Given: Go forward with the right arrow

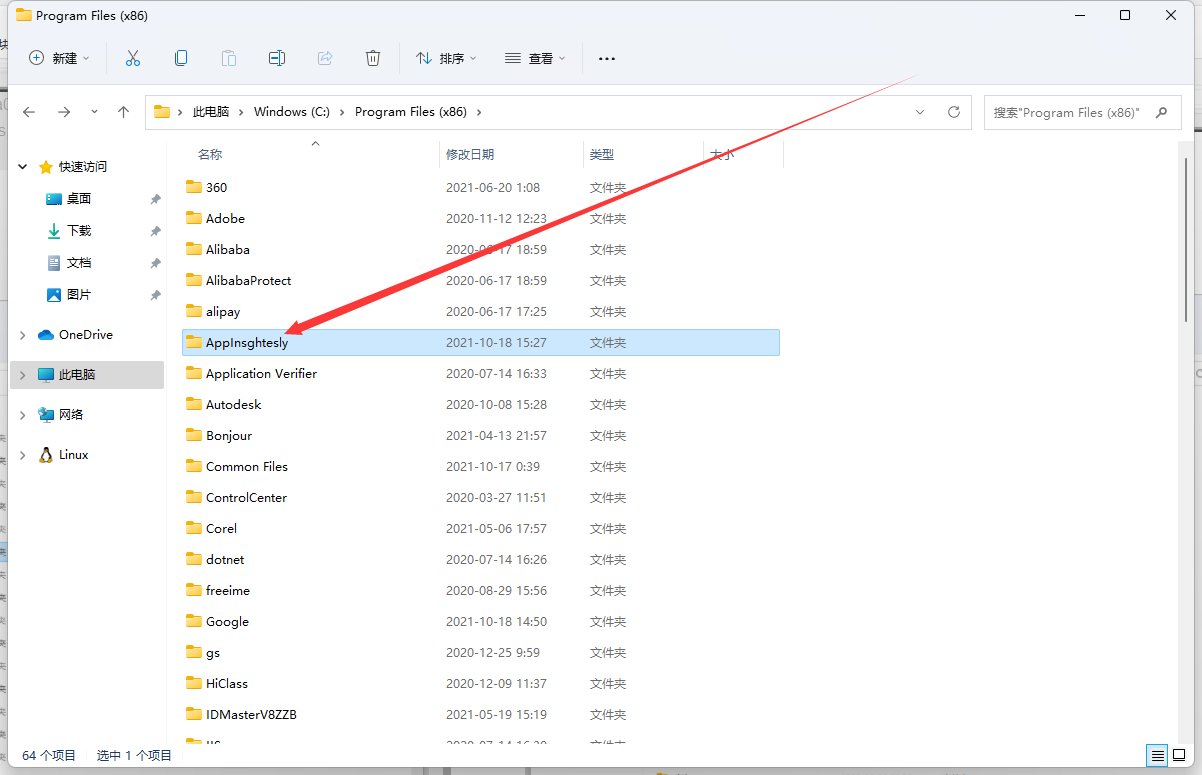Looking at the screenshot, I should pyautogui.click(x=64, y=112).
